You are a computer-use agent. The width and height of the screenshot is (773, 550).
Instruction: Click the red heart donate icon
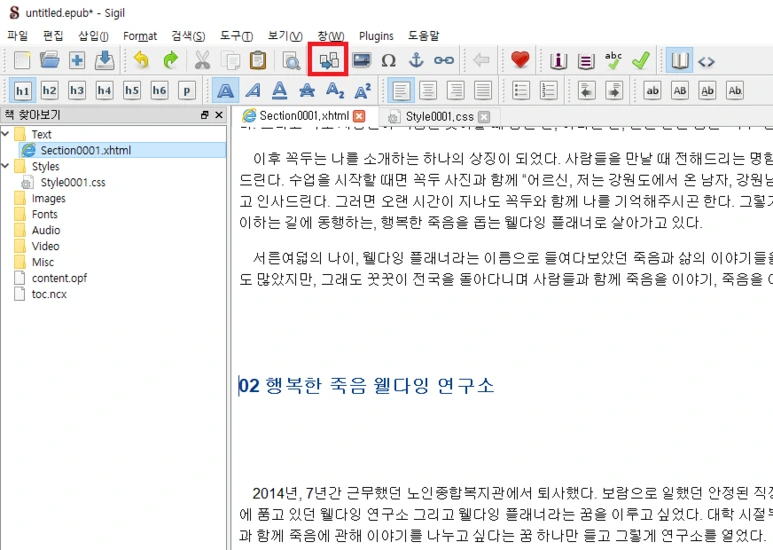[x=520, y=60]
